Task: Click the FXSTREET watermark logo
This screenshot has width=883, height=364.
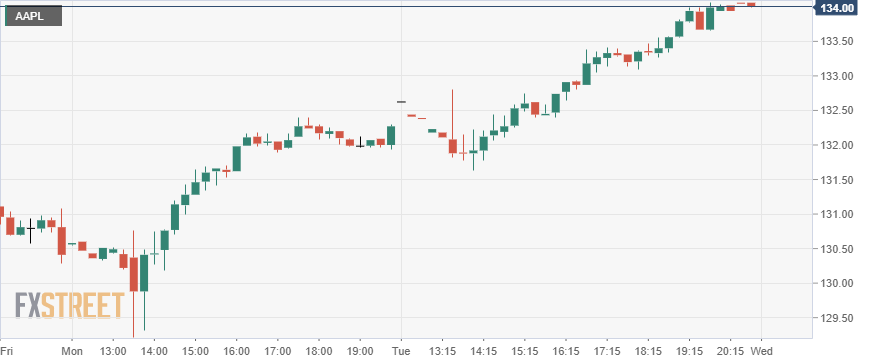Action: coord(69,305)
